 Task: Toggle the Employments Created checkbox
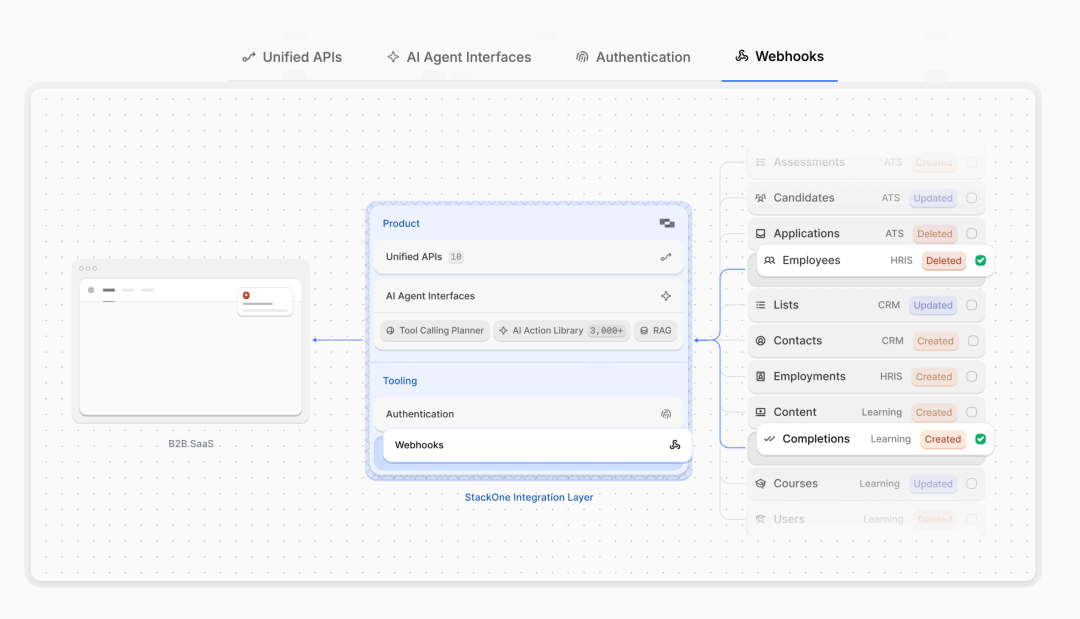tap(971, 377)
